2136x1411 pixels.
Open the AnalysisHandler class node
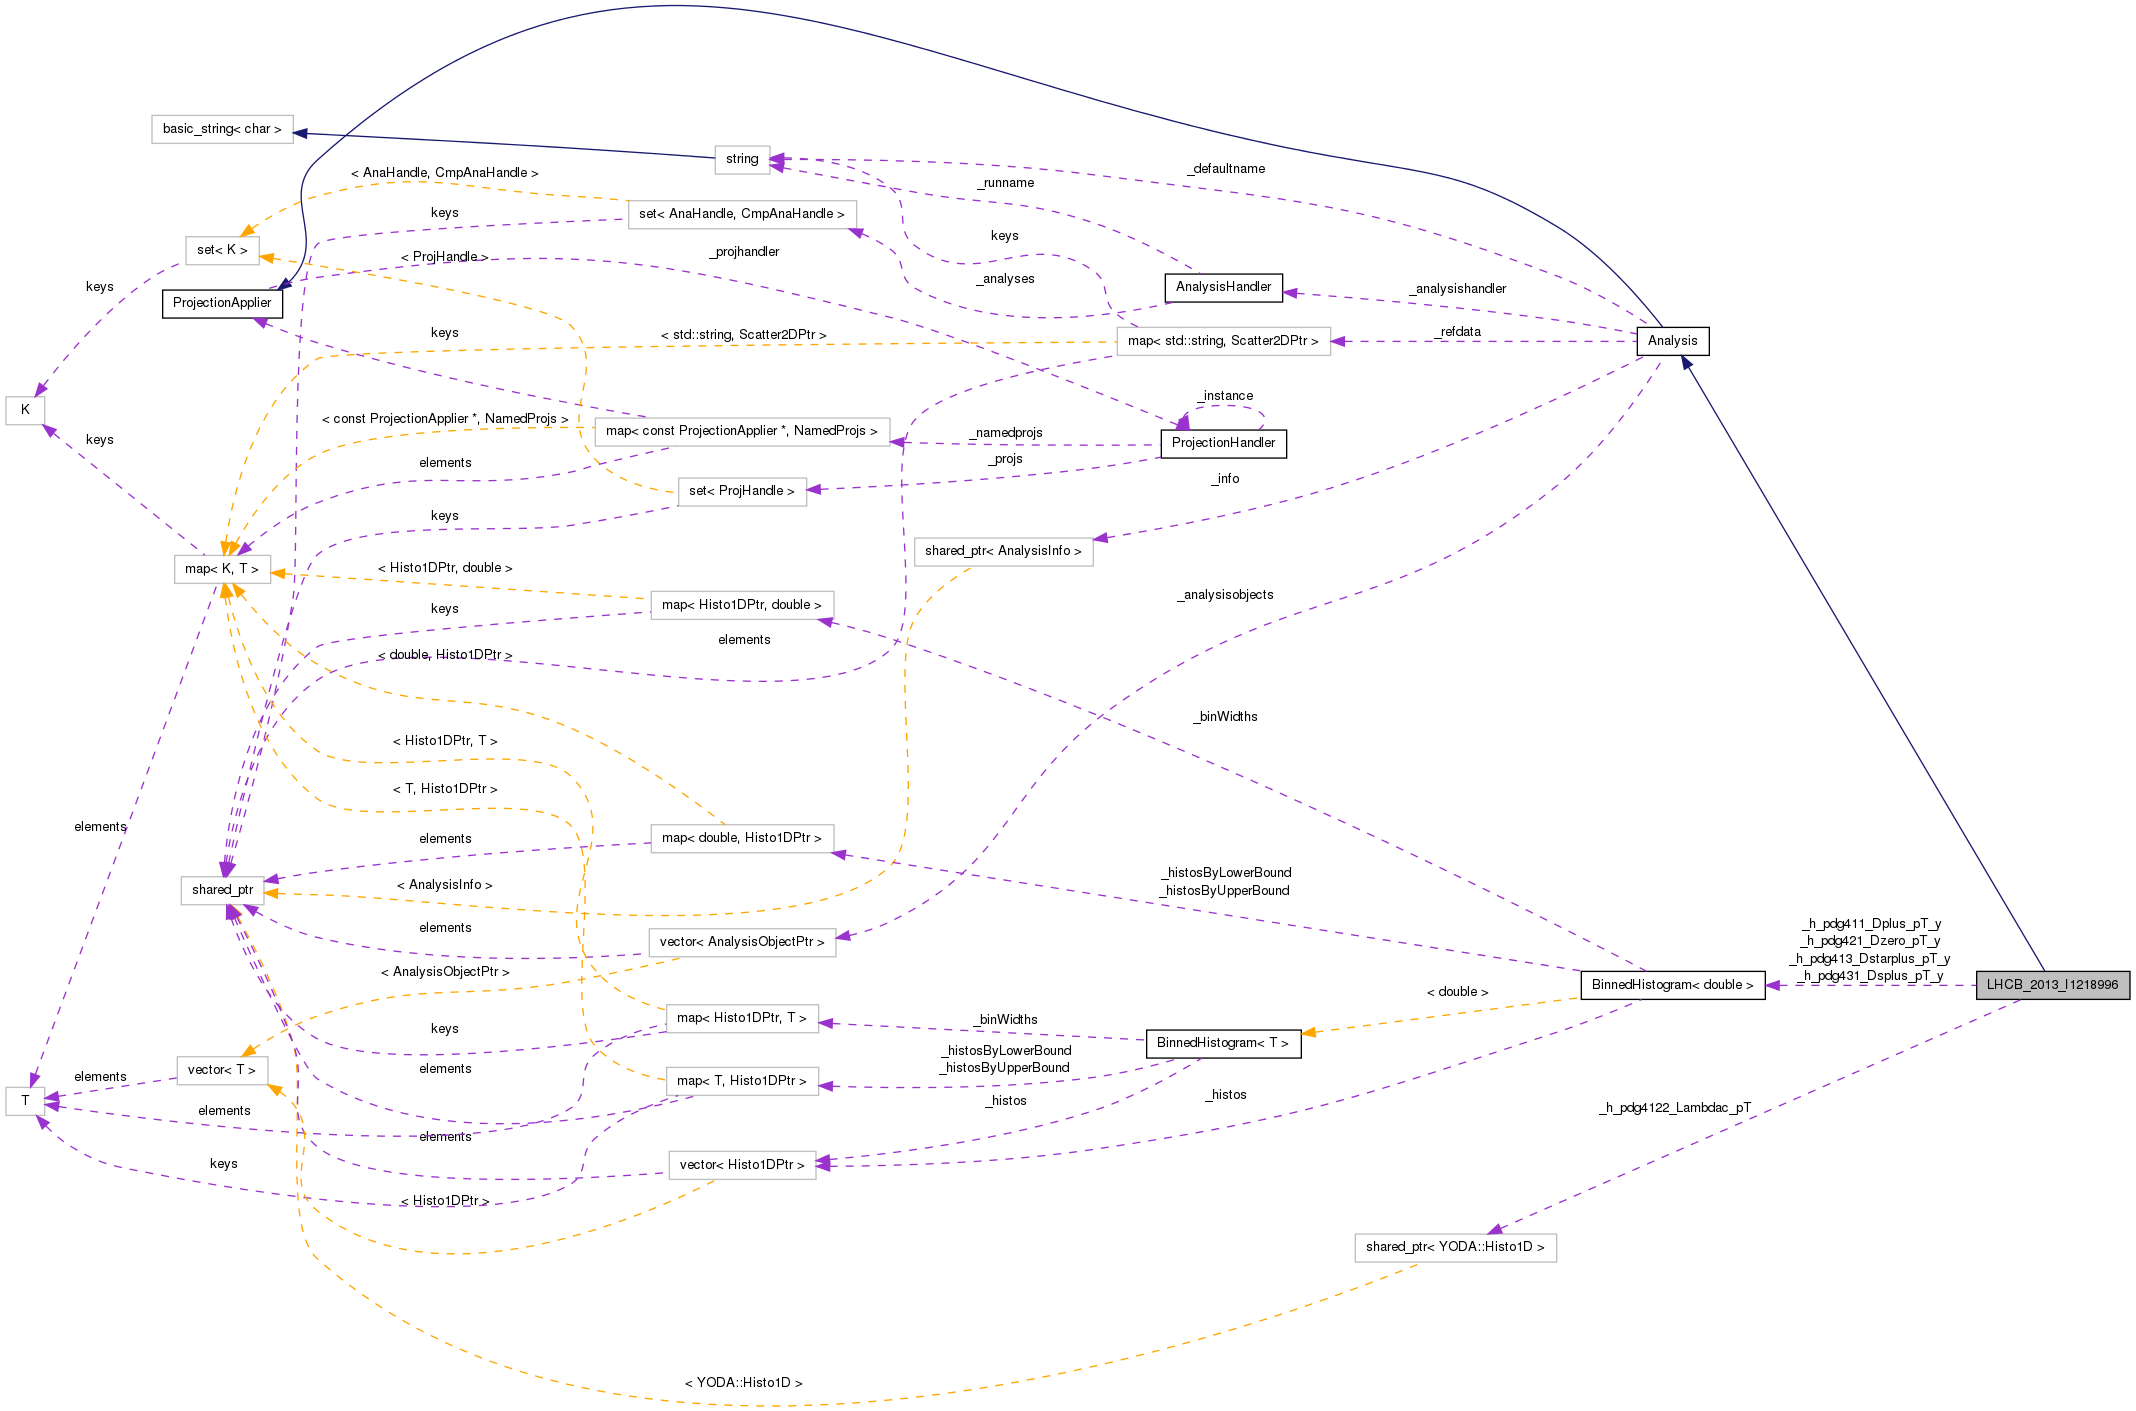[x=1223, y=287]
